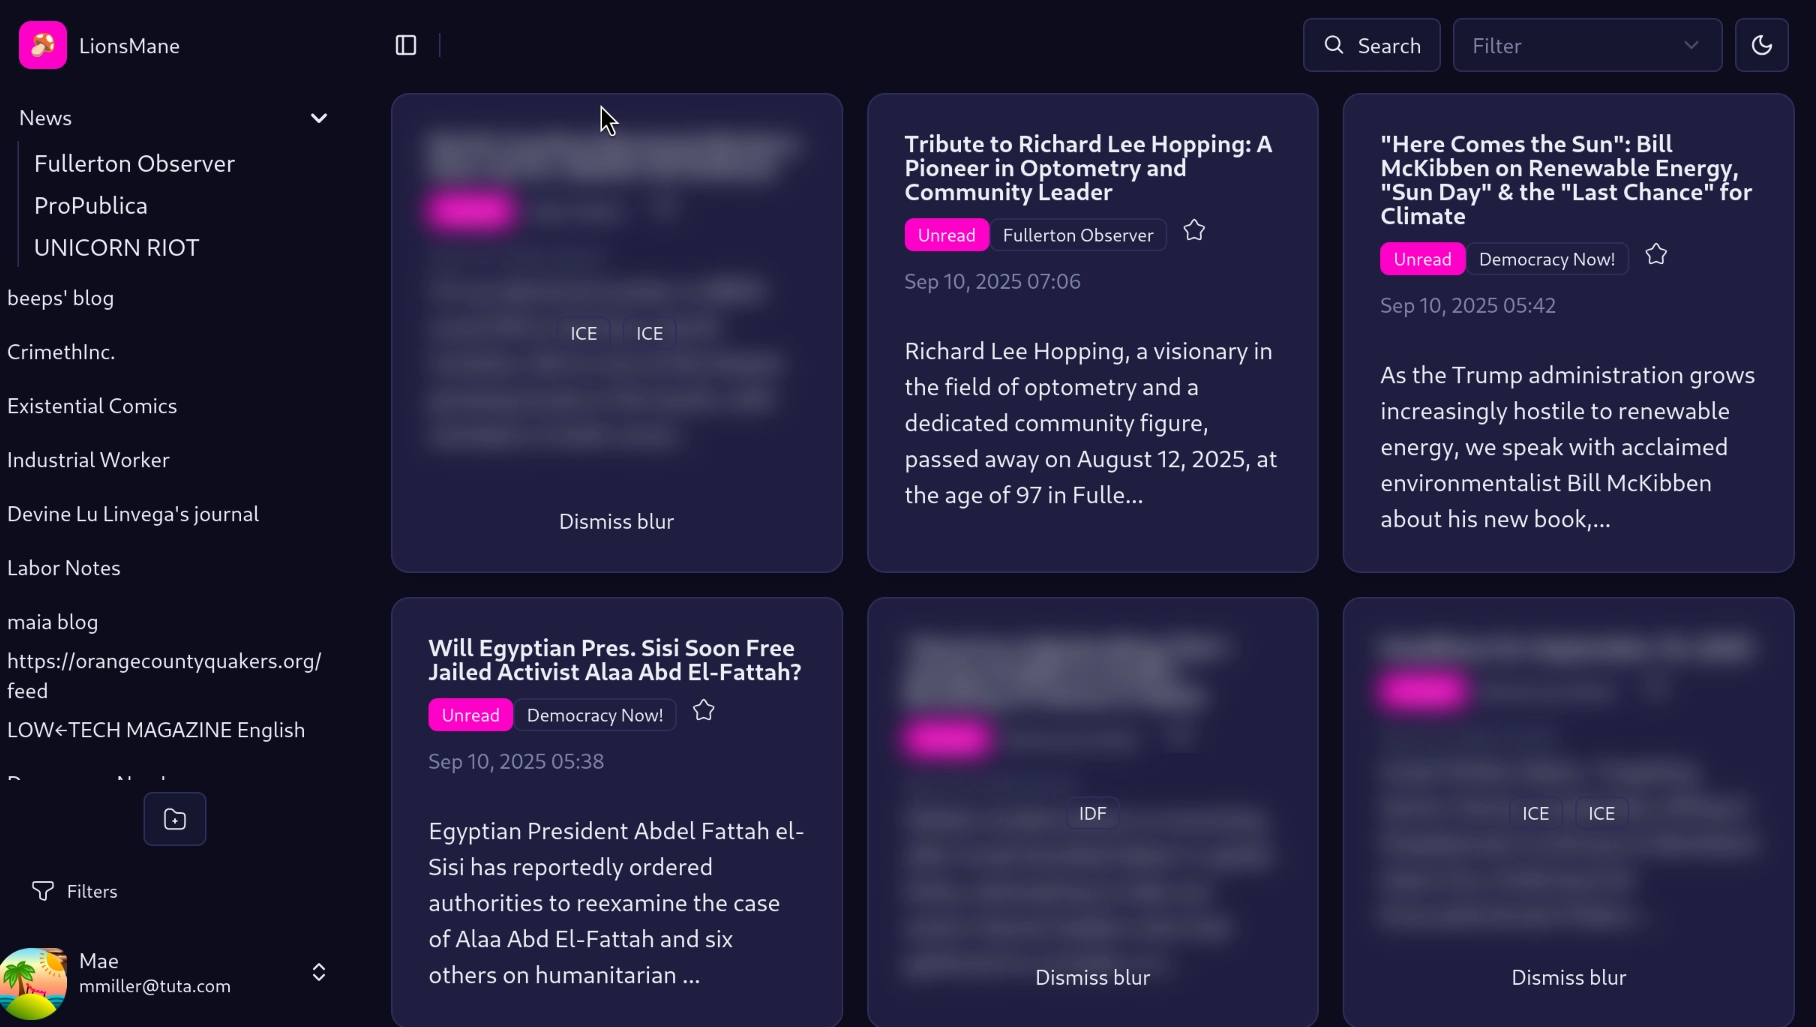The height and width of the screenshot is (1027, 1816).
Task: Click the Fullerton Observer source tag
Action: (x=1077, y=235)
